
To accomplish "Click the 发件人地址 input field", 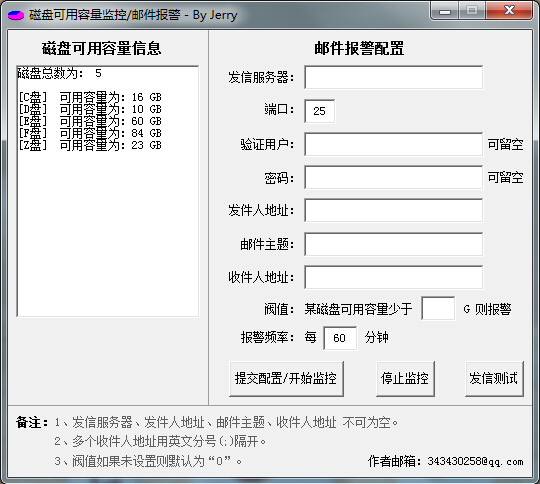I will tap(393, 210).
